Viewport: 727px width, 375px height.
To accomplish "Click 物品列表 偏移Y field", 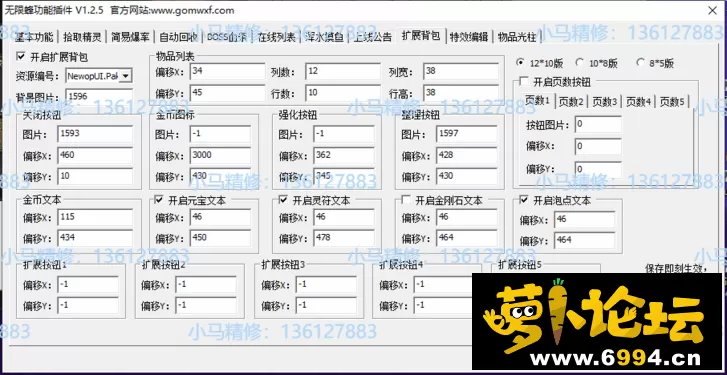I will click(x=227, y=93).
